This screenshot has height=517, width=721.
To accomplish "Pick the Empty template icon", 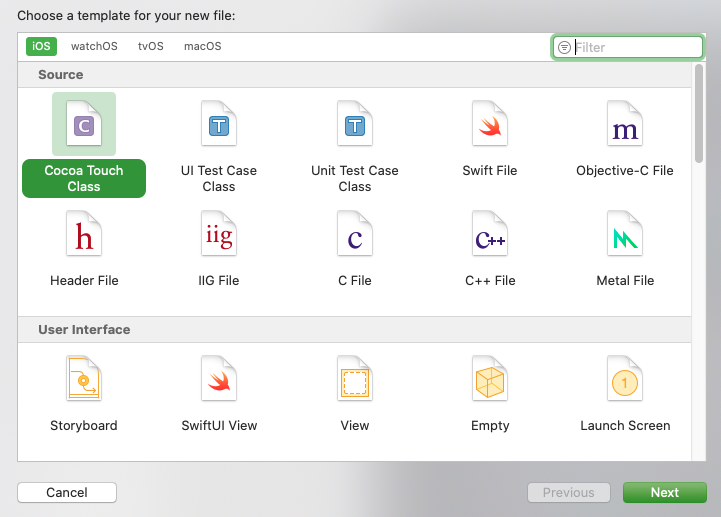I will [x=490, y=379].
